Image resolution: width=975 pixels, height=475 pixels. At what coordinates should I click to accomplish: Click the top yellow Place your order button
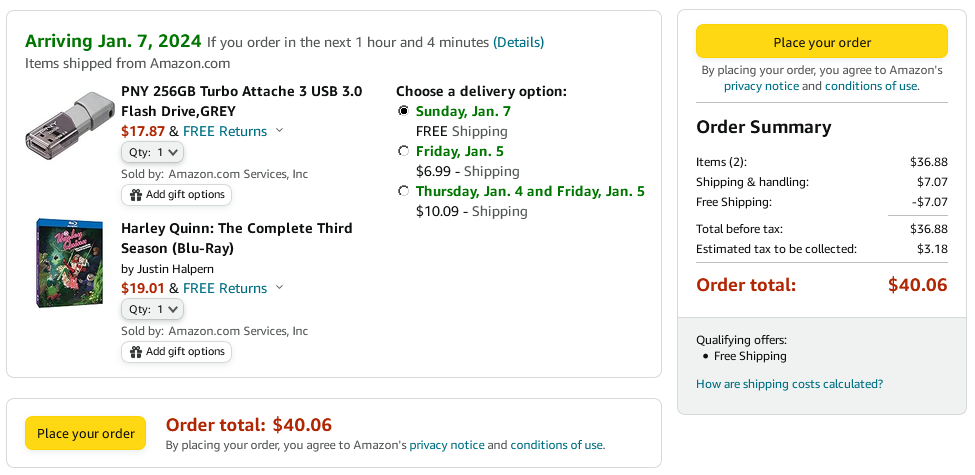(x=822, y=42)
